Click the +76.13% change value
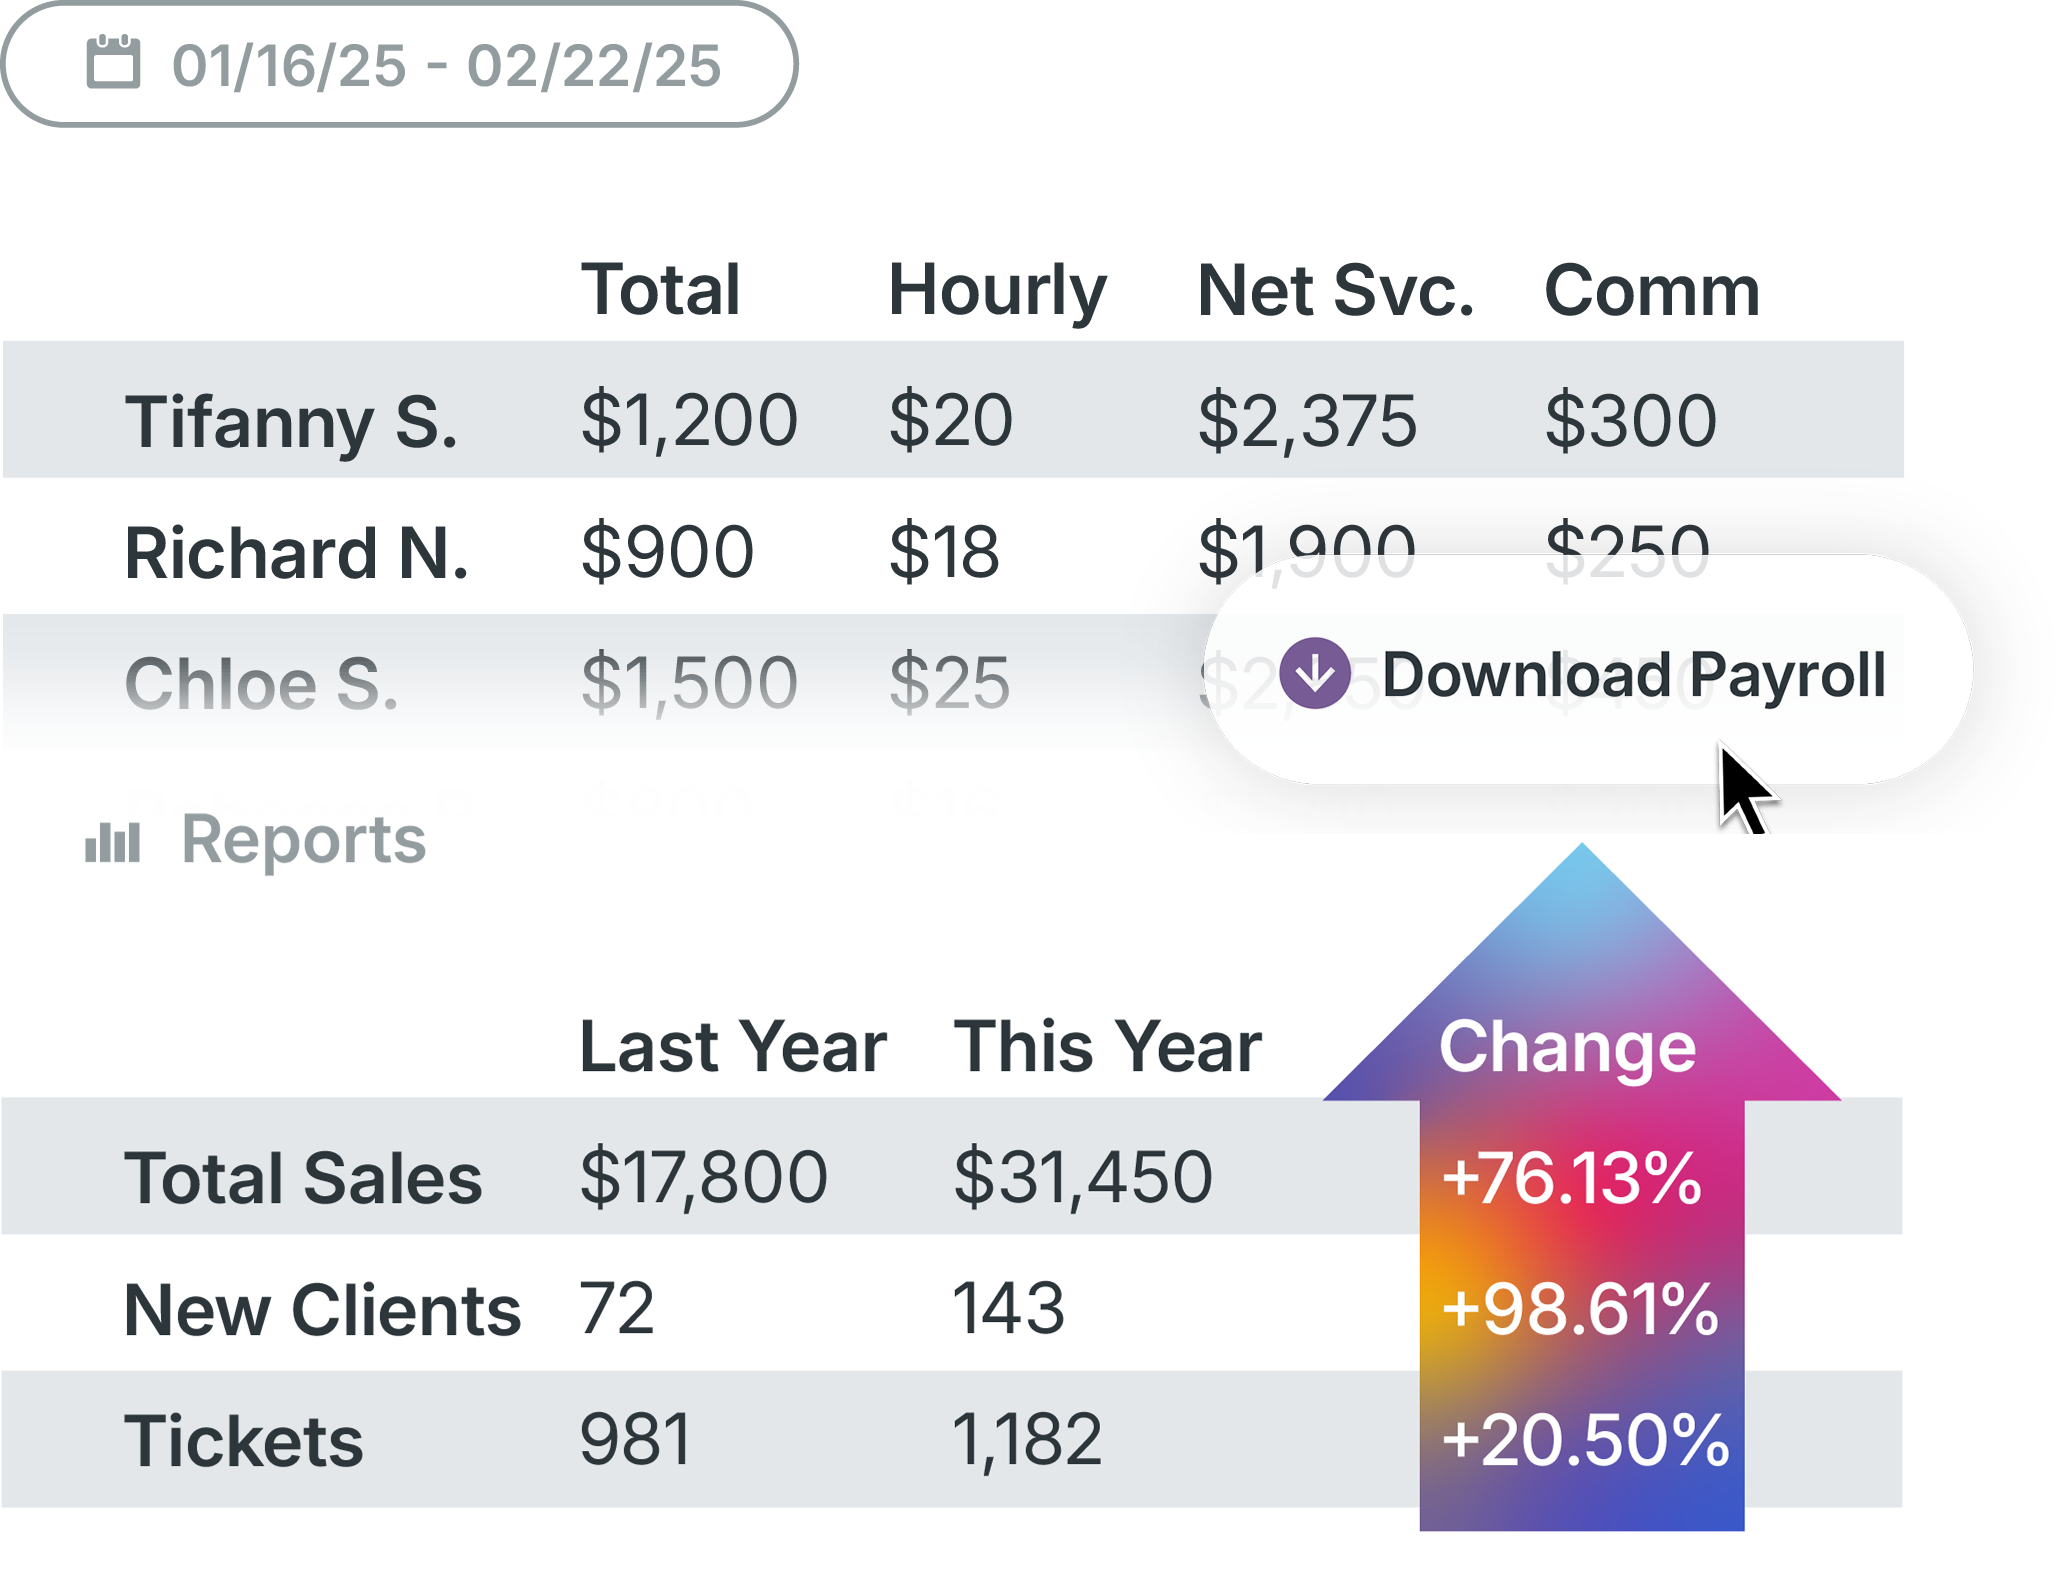This screenshot has width=2056, height=1576. click(x=1571, y=1178)
